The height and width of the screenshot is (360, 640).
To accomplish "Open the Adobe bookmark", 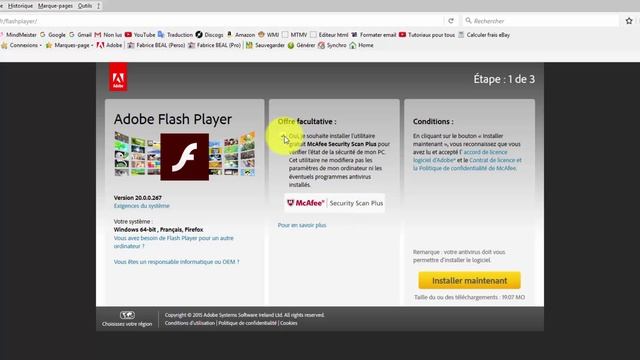I will tap(109, 45).
